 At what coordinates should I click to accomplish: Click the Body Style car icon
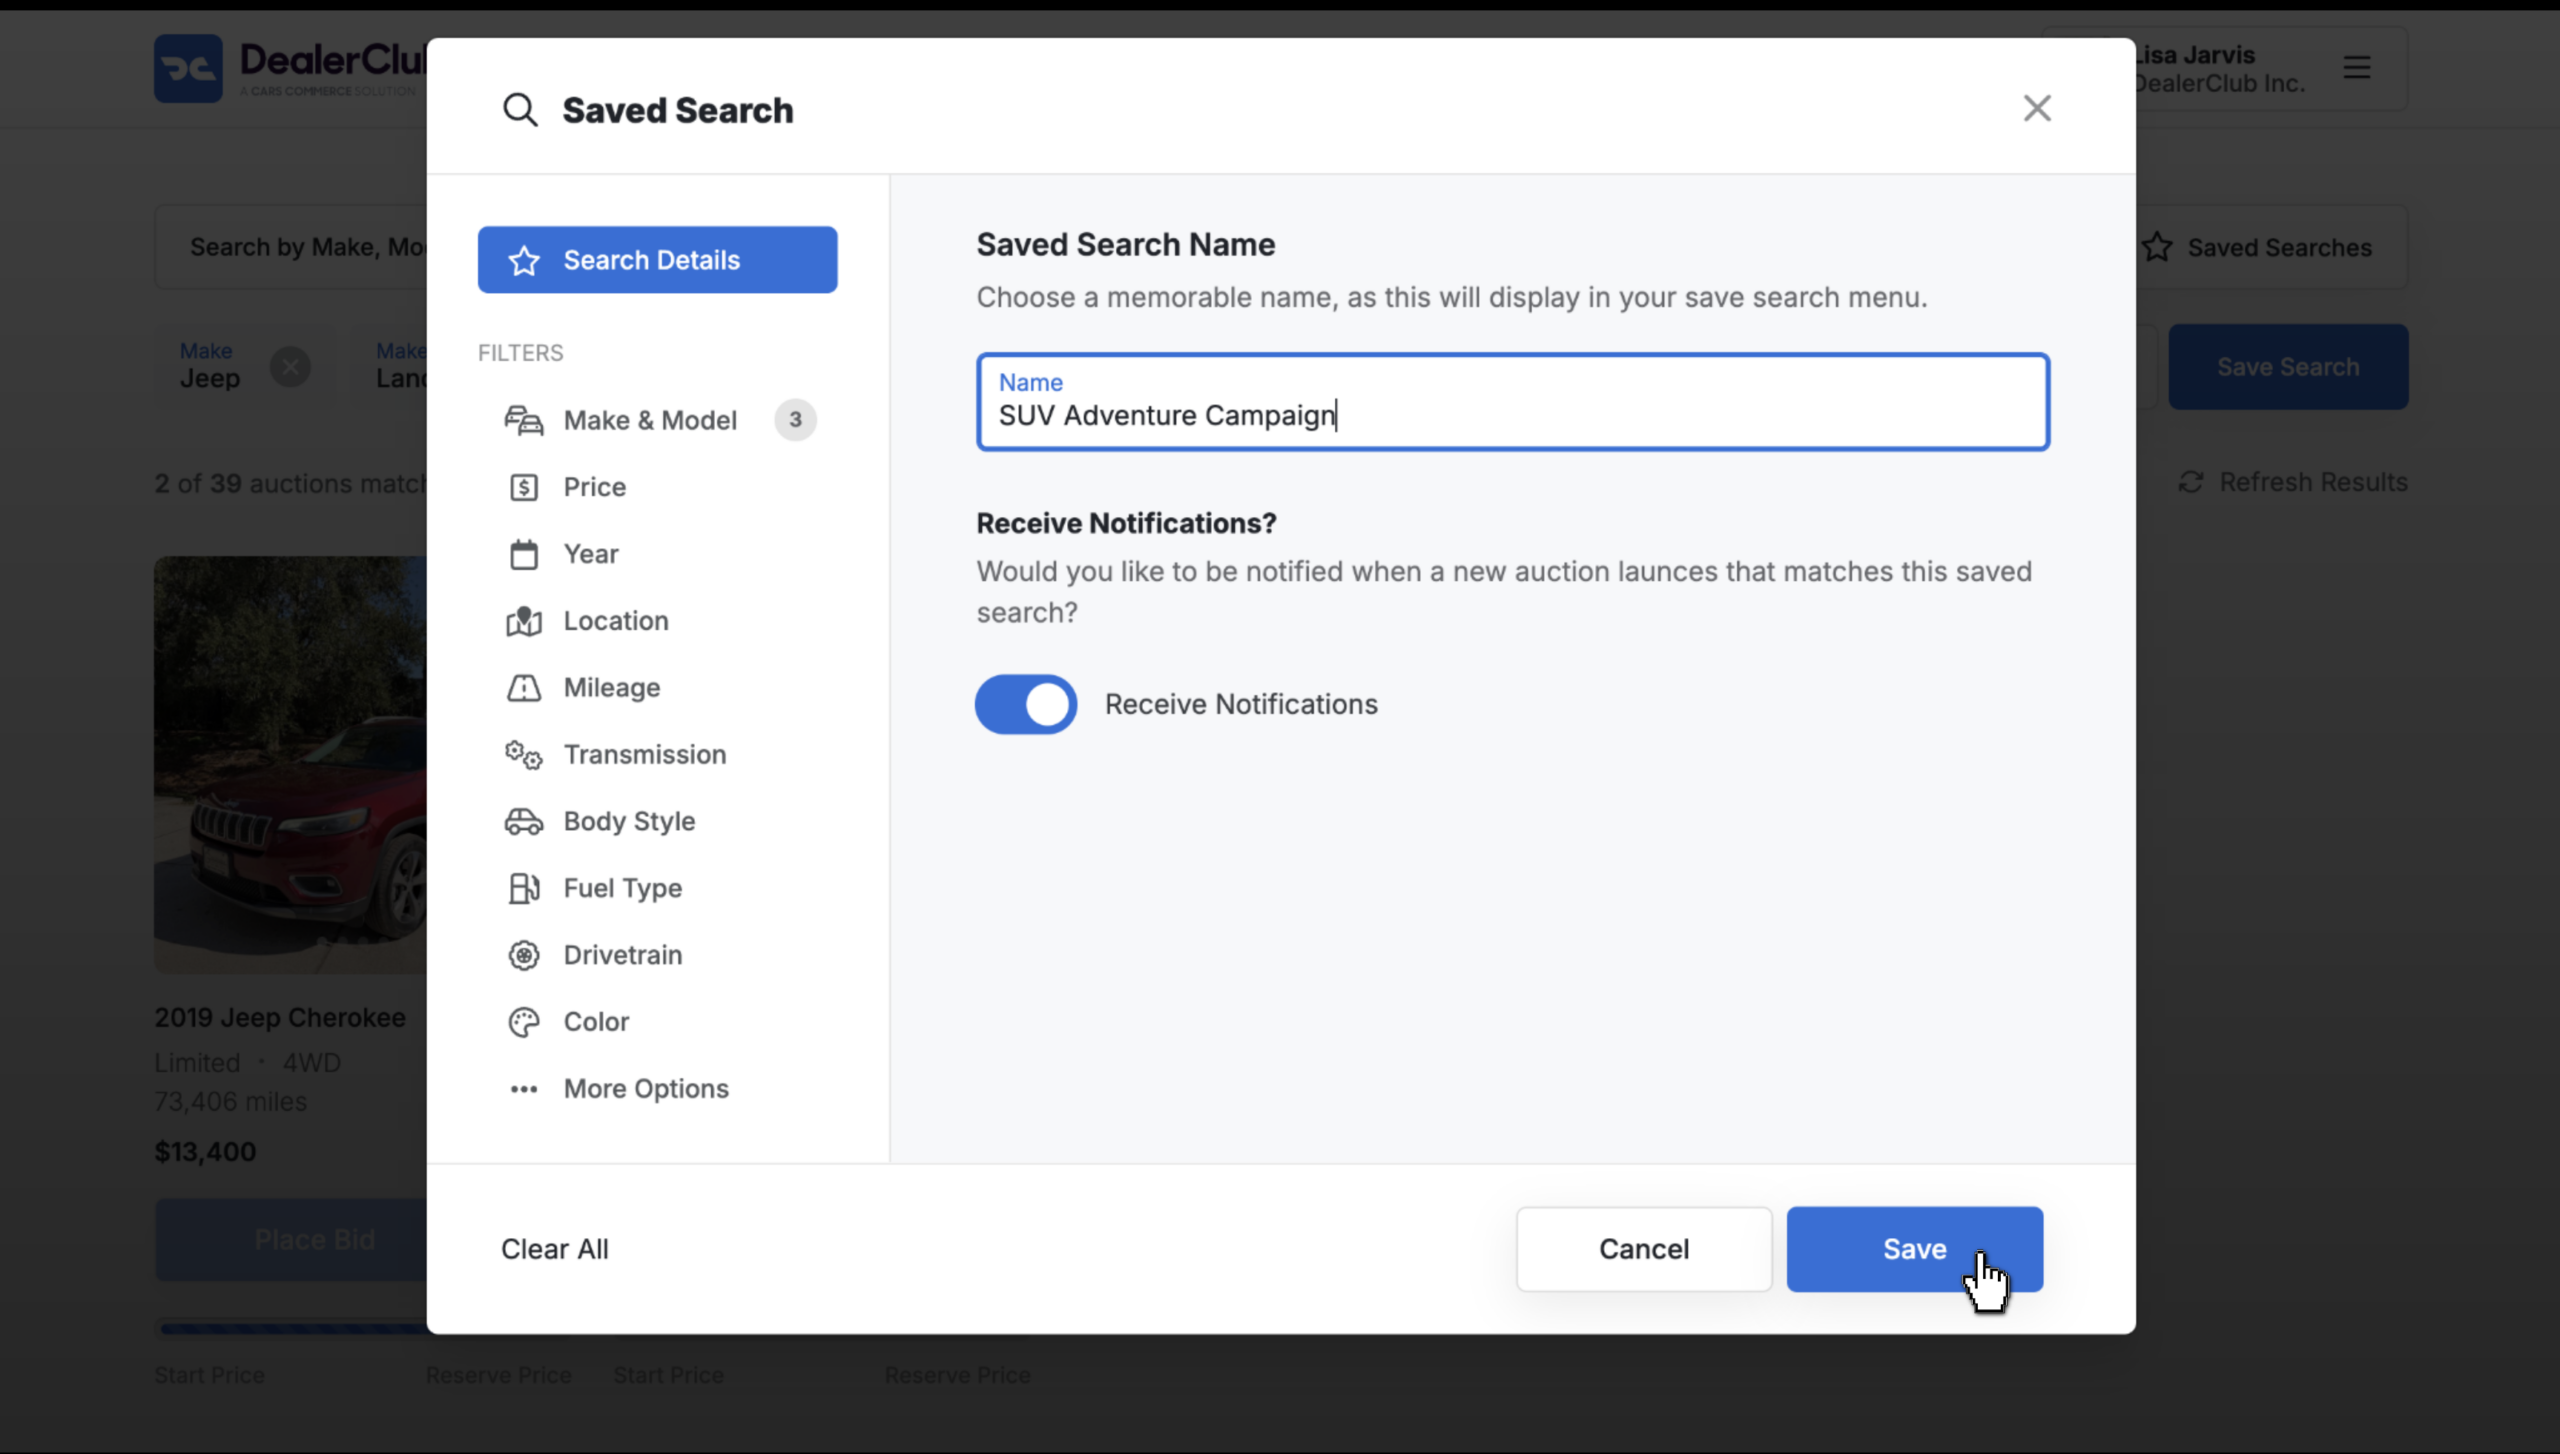point(524,821)
